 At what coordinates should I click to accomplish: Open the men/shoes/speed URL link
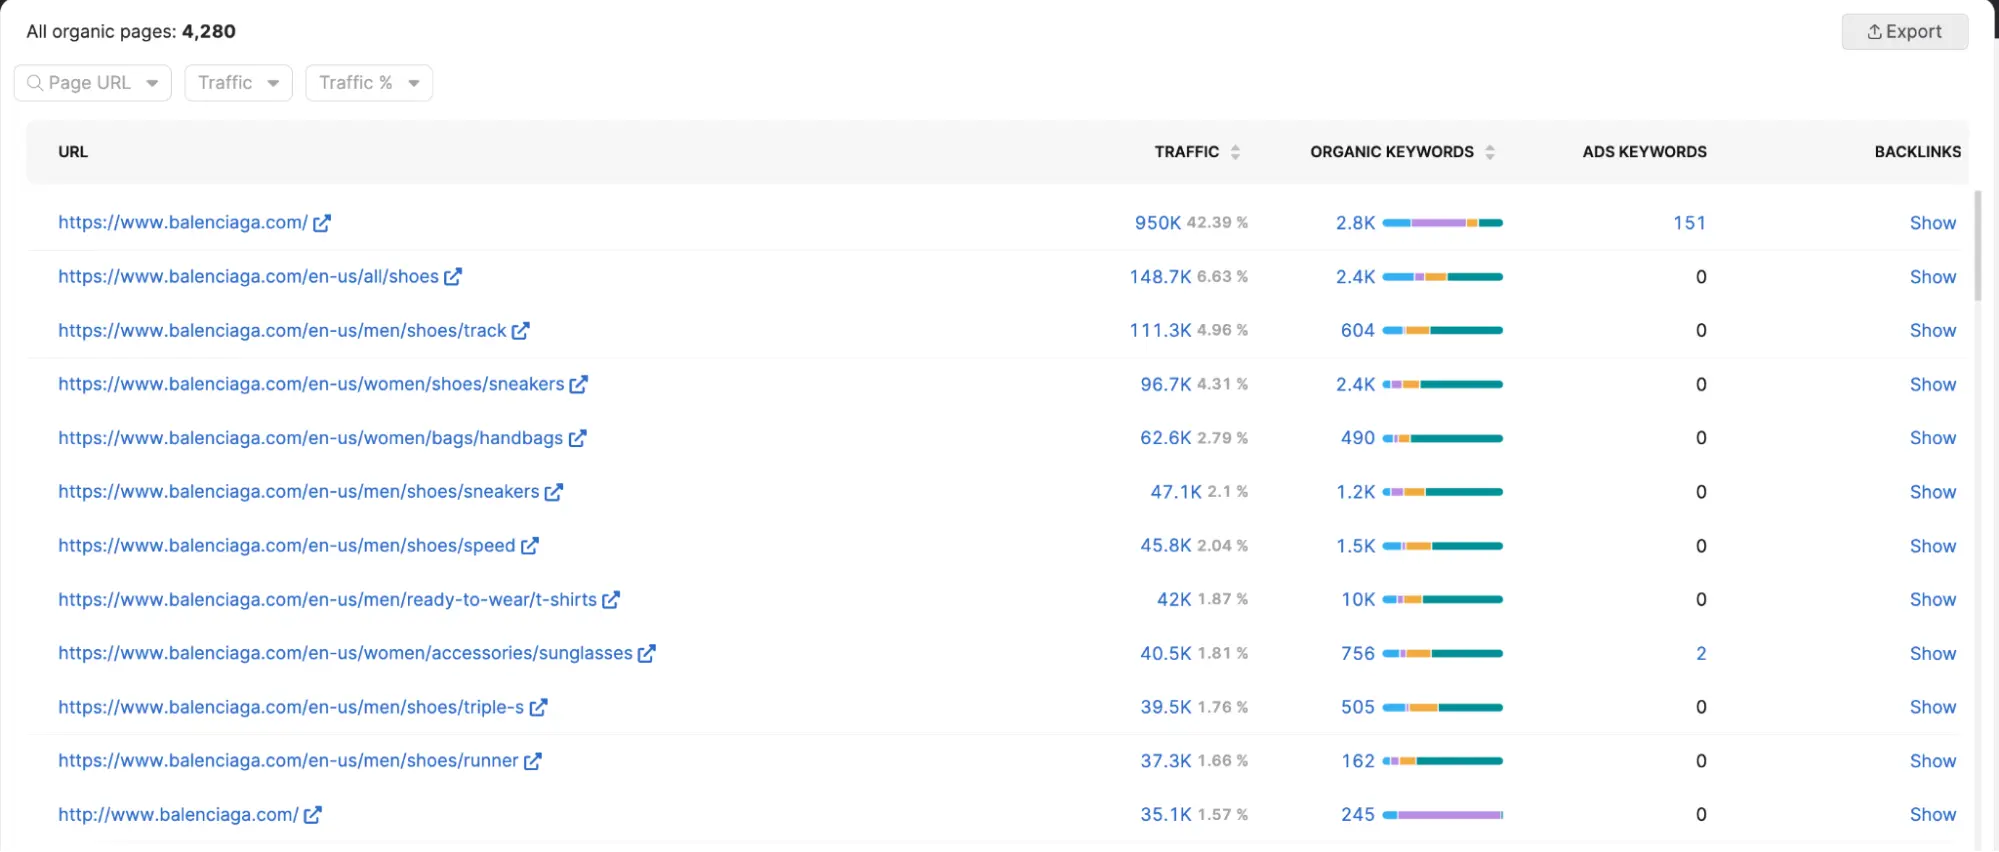click(x=286, y=546)
